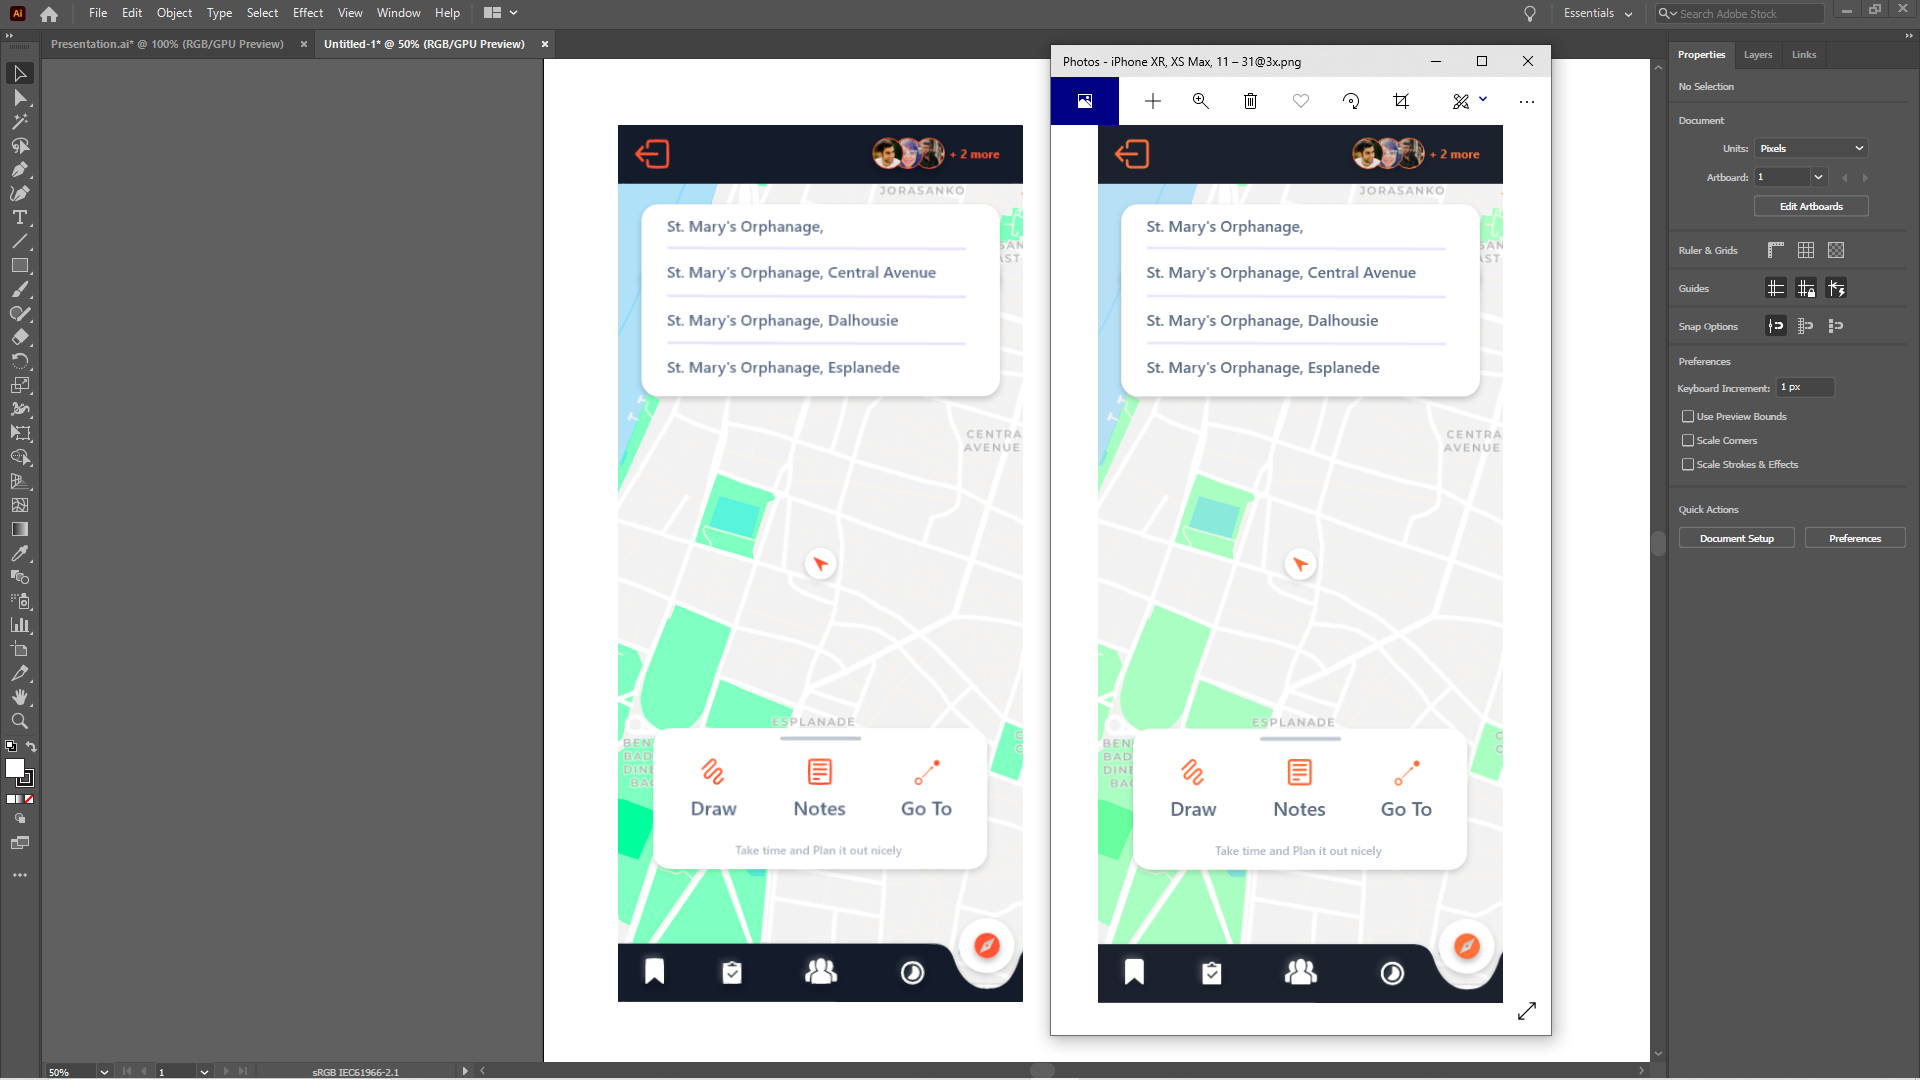Toggle the Scale Strokes & Effects checkbox

pyautogui.click(x=1688, y=464)
